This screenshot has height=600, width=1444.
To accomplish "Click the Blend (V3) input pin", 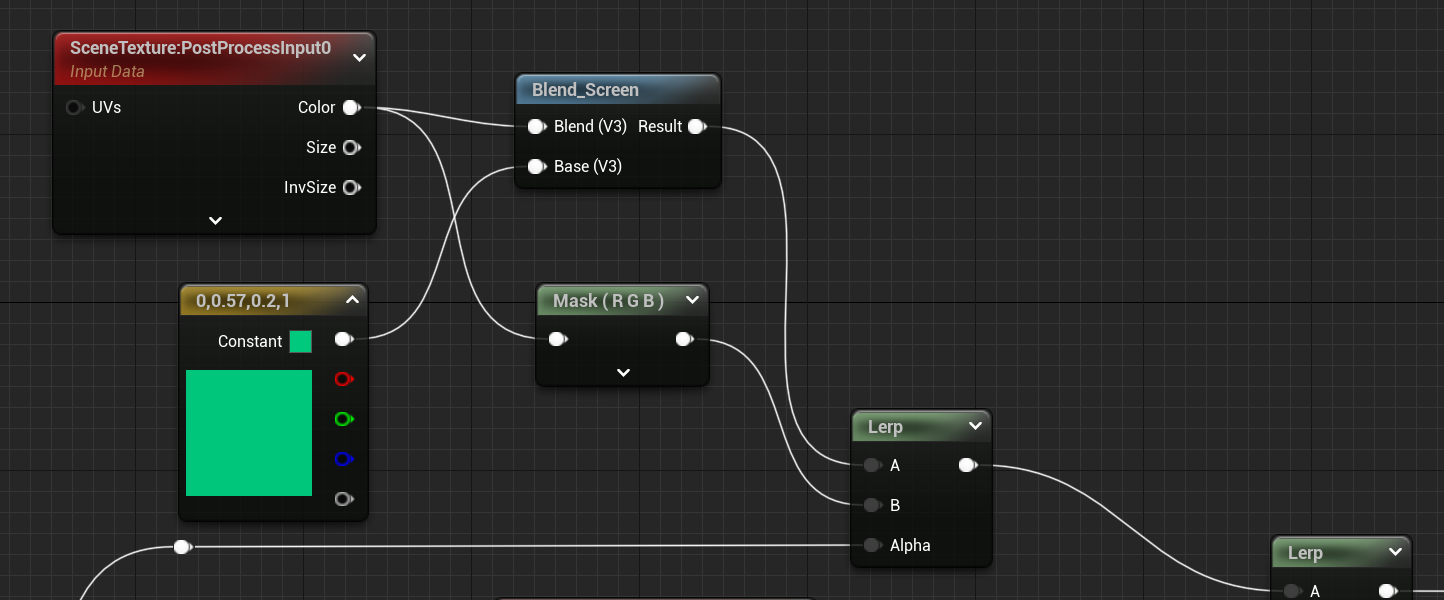I will [536, 127].
